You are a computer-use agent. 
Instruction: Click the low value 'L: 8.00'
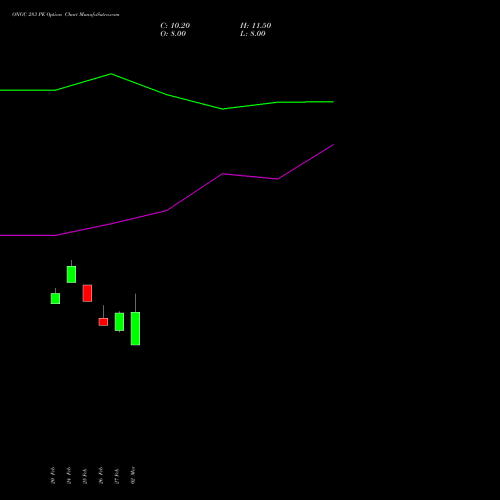click(x=253, y=34)
